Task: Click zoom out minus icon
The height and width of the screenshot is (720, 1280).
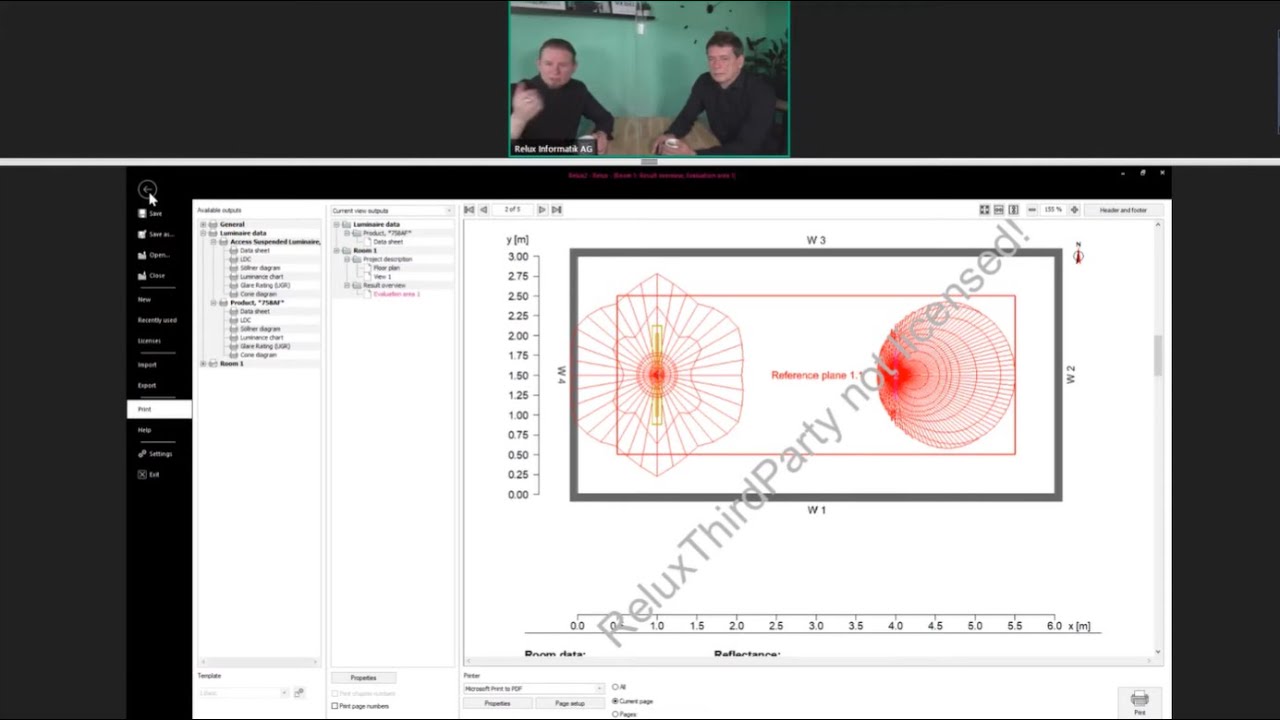Action: (1032, 210)
